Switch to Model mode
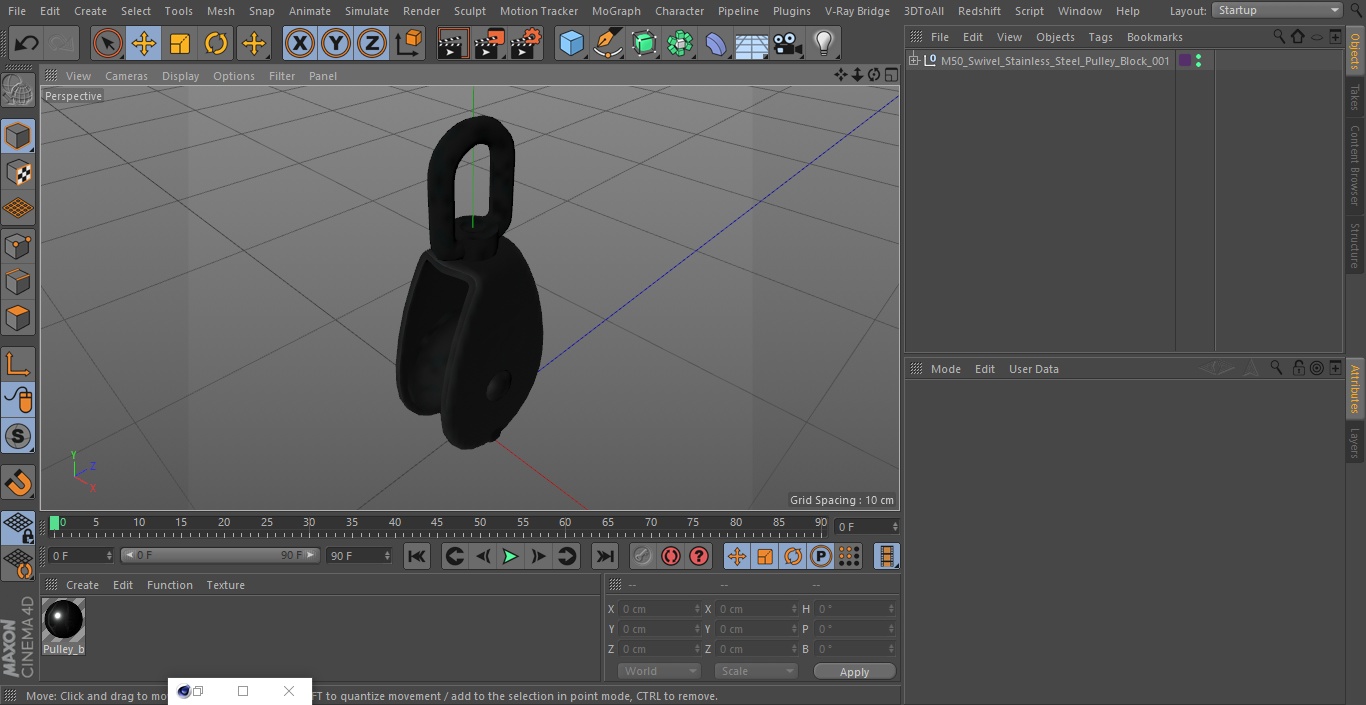The width and height of the screenshot is (1366, 705). click(18, 136)
